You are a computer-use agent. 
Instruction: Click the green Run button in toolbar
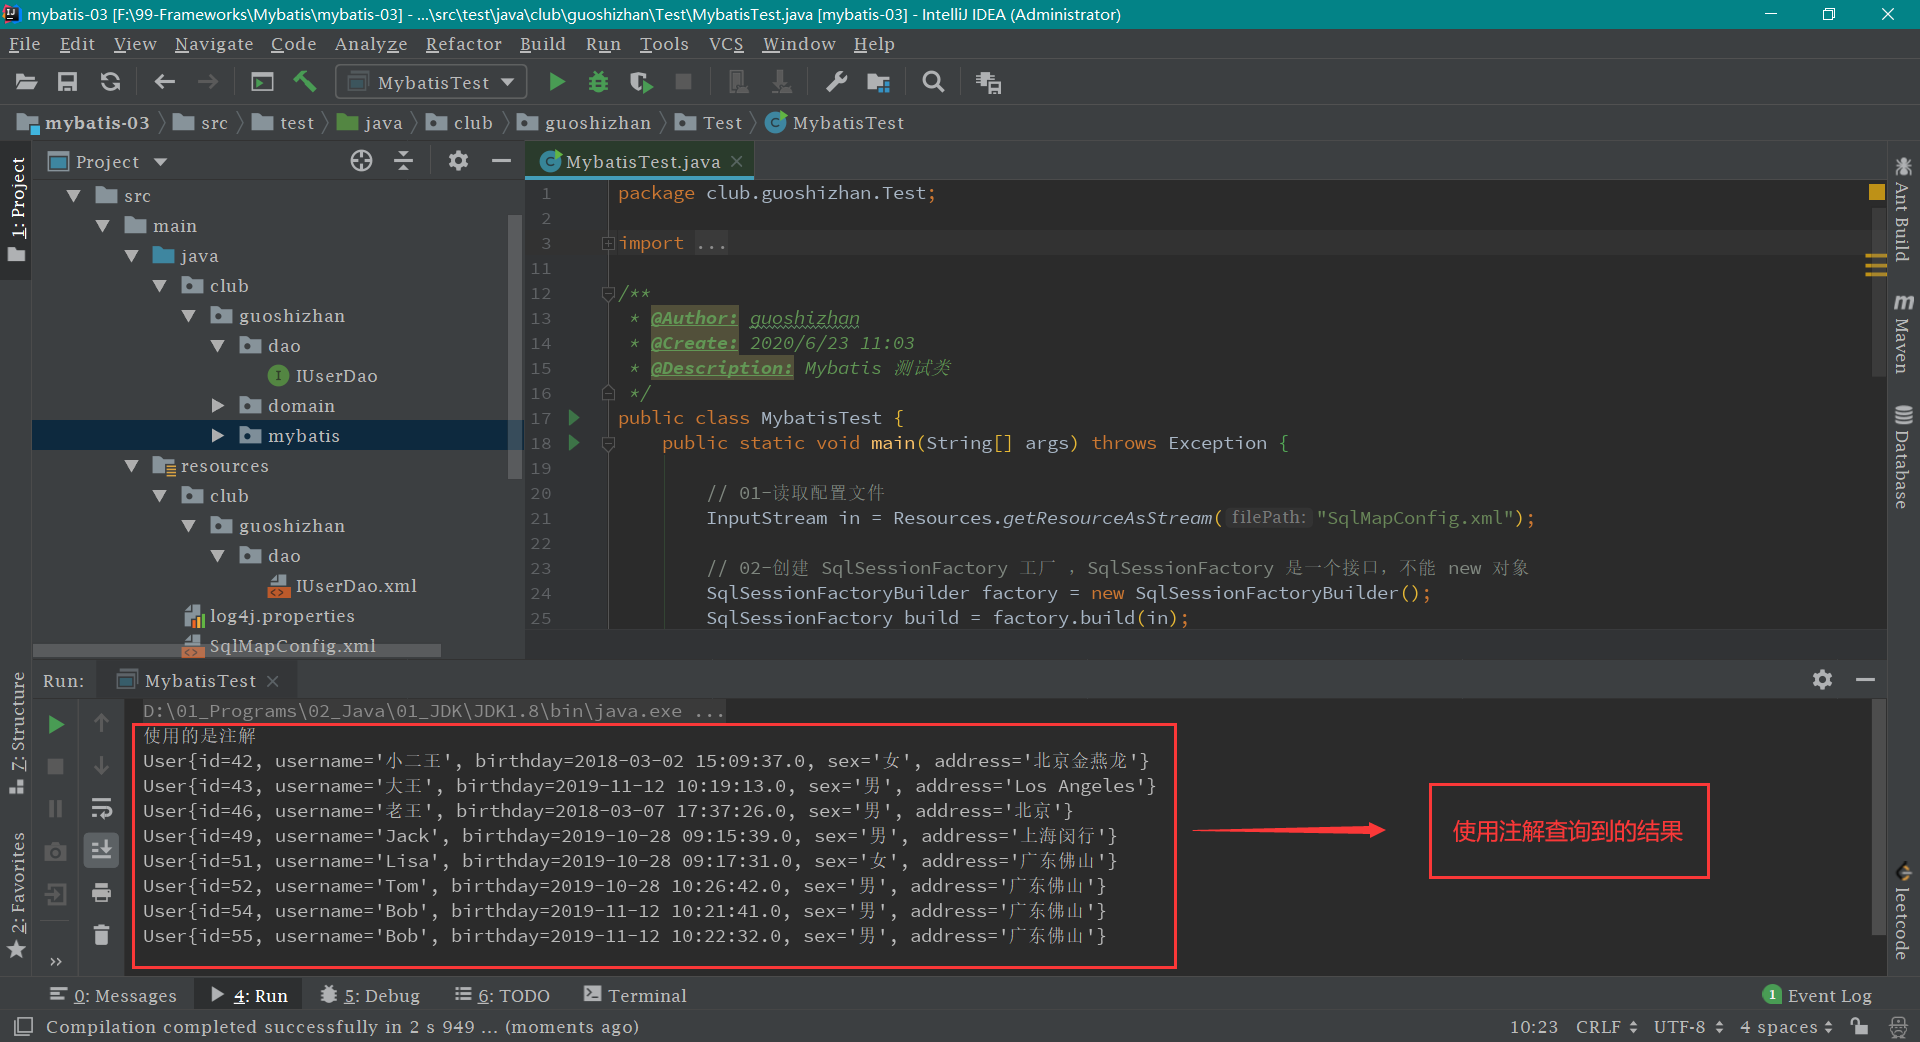[557, 82]
